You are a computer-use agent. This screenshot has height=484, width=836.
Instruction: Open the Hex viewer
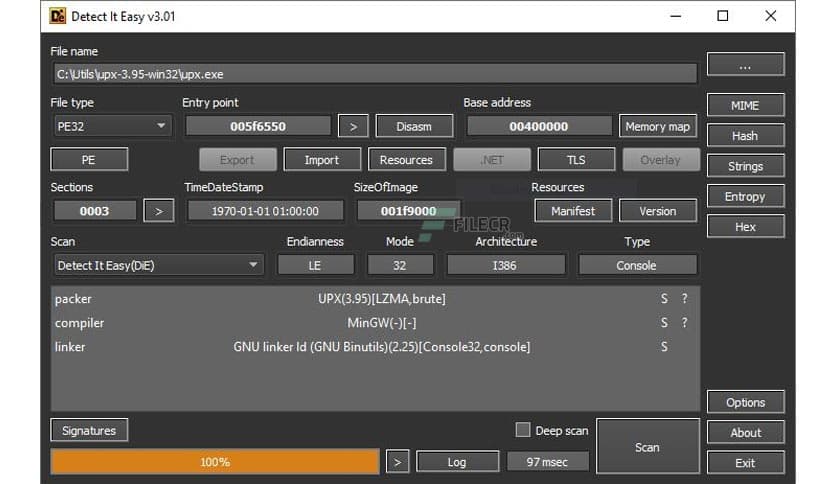coord(745,227)
